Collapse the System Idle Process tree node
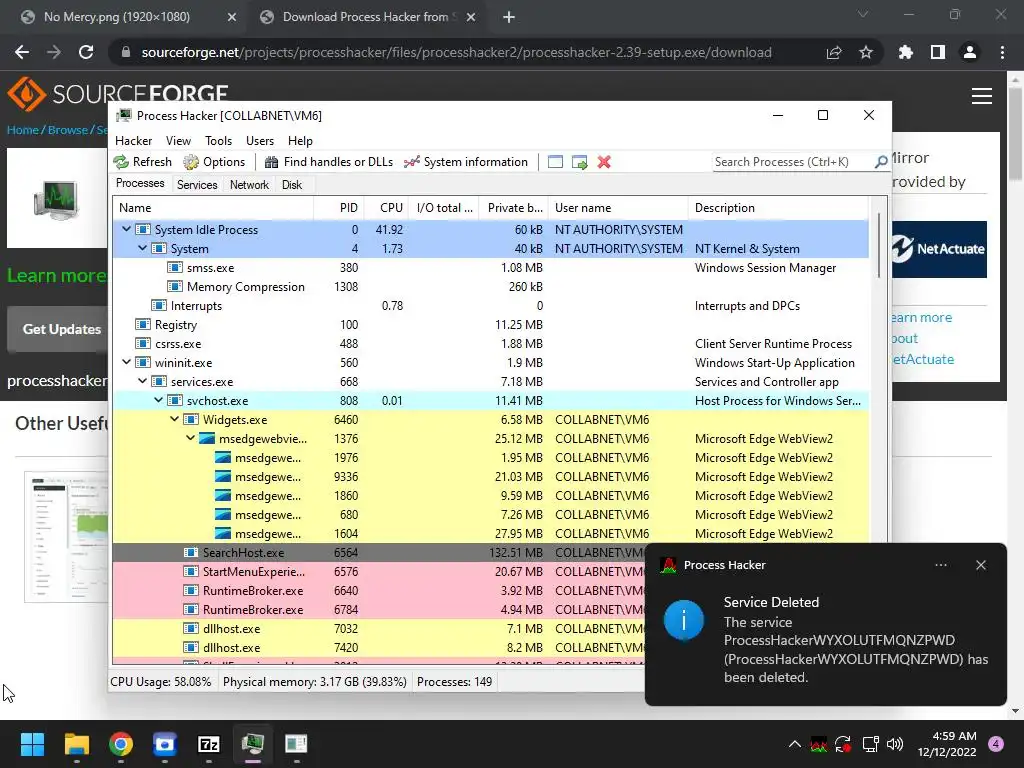The width and height of the screenshot is (1024, 768). point(126,229)
